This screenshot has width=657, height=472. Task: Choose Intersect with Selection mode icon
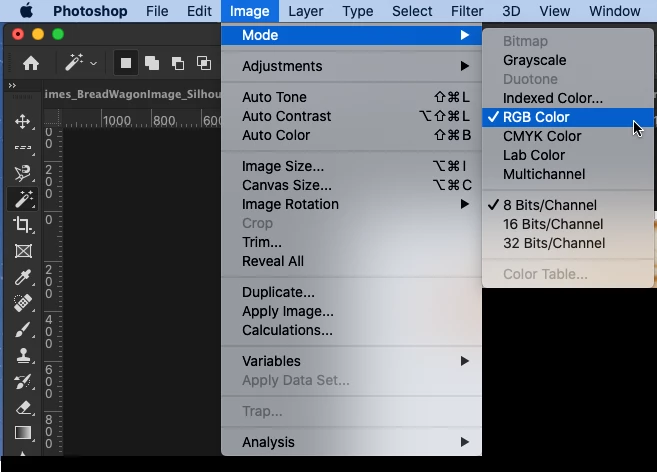[x=204, y=63]
